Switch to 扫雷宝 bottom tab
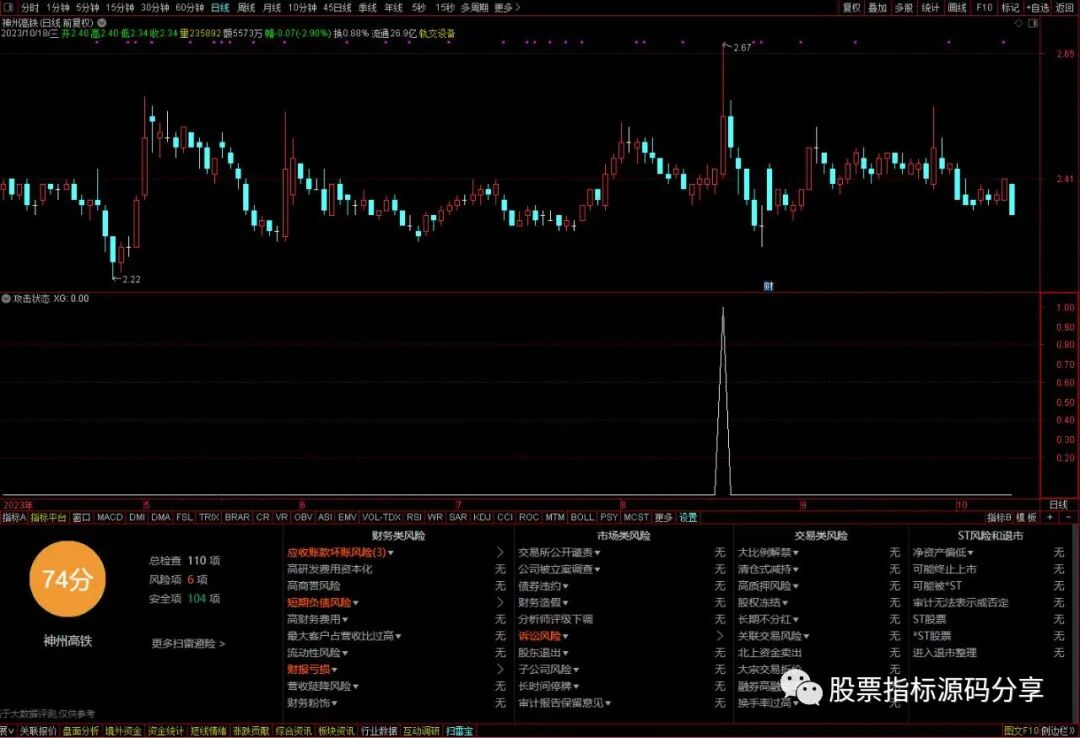Image resolution: width=1080 pixels, height=738 pixels. (x=459, y=731)
